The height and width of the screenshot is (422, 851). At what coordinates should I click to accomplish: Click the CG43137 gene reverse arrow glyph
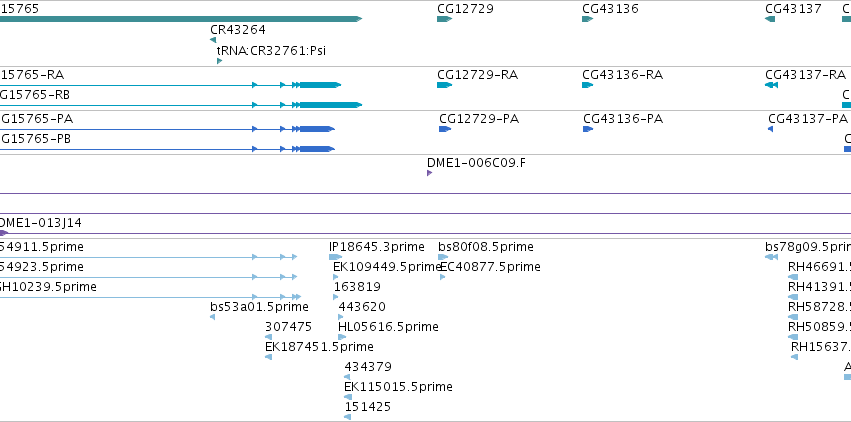770,19
